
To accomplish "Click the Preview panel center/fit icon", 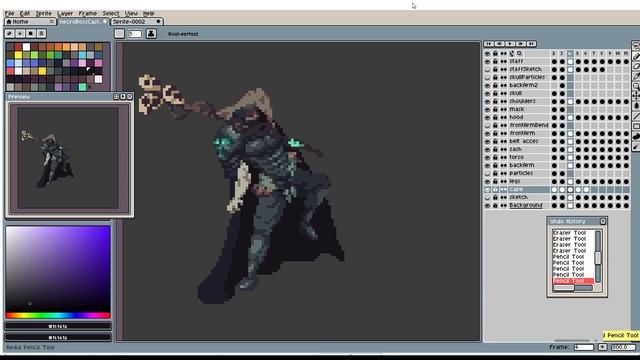I will point(116,97).
